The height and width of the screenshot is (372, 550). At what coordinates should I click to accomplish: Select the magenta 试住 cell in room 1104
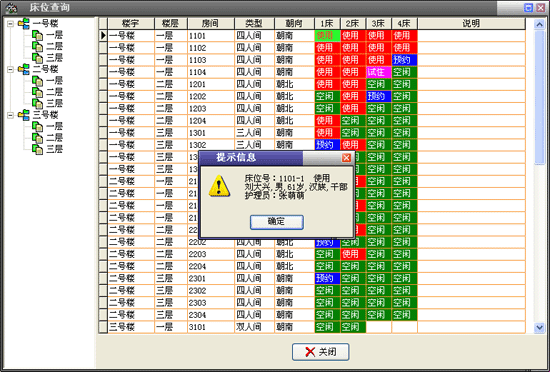click(x=378, y=72)
